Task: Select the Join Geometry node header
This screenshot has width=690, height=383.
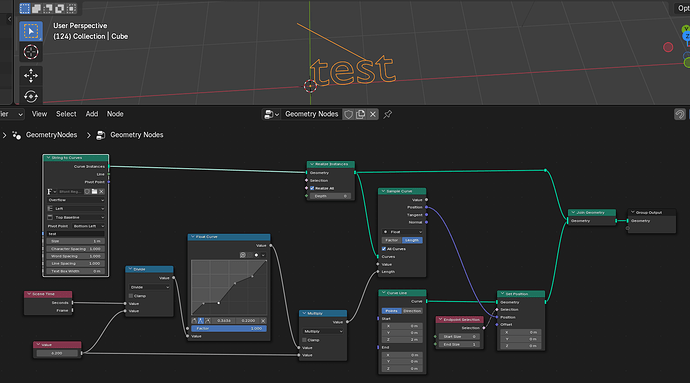Action: pyautogui.click(x=592, y=212)
